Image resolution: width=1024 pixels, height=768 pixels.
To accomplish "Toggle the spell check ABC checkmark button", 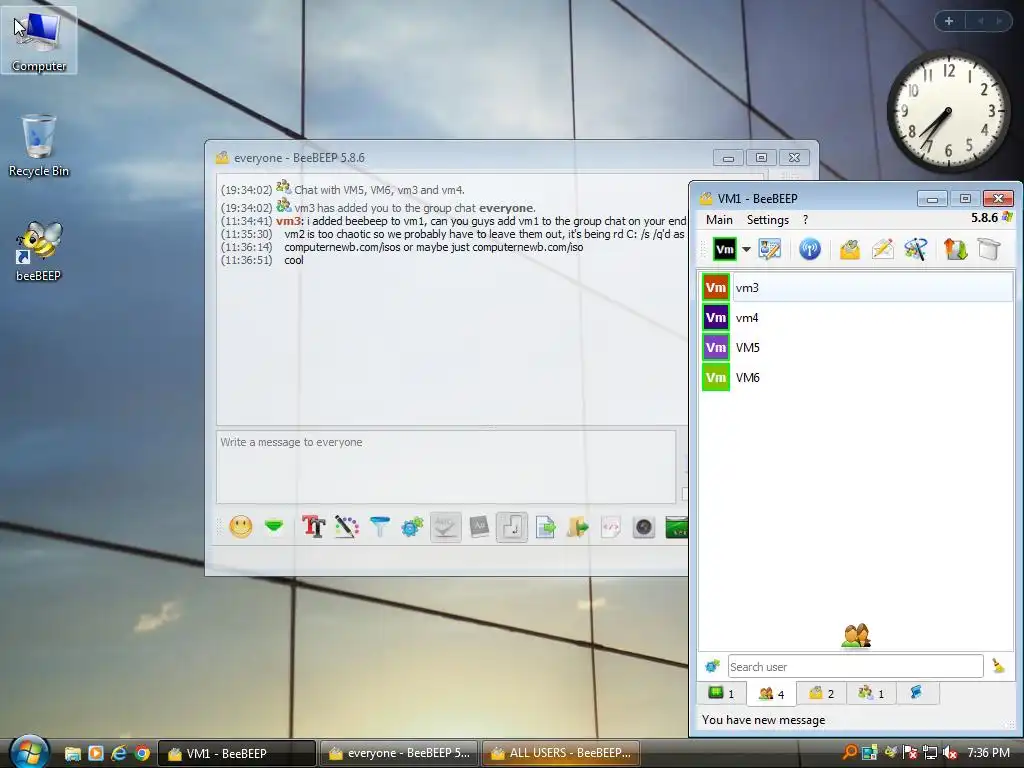I will coord(445,526).
